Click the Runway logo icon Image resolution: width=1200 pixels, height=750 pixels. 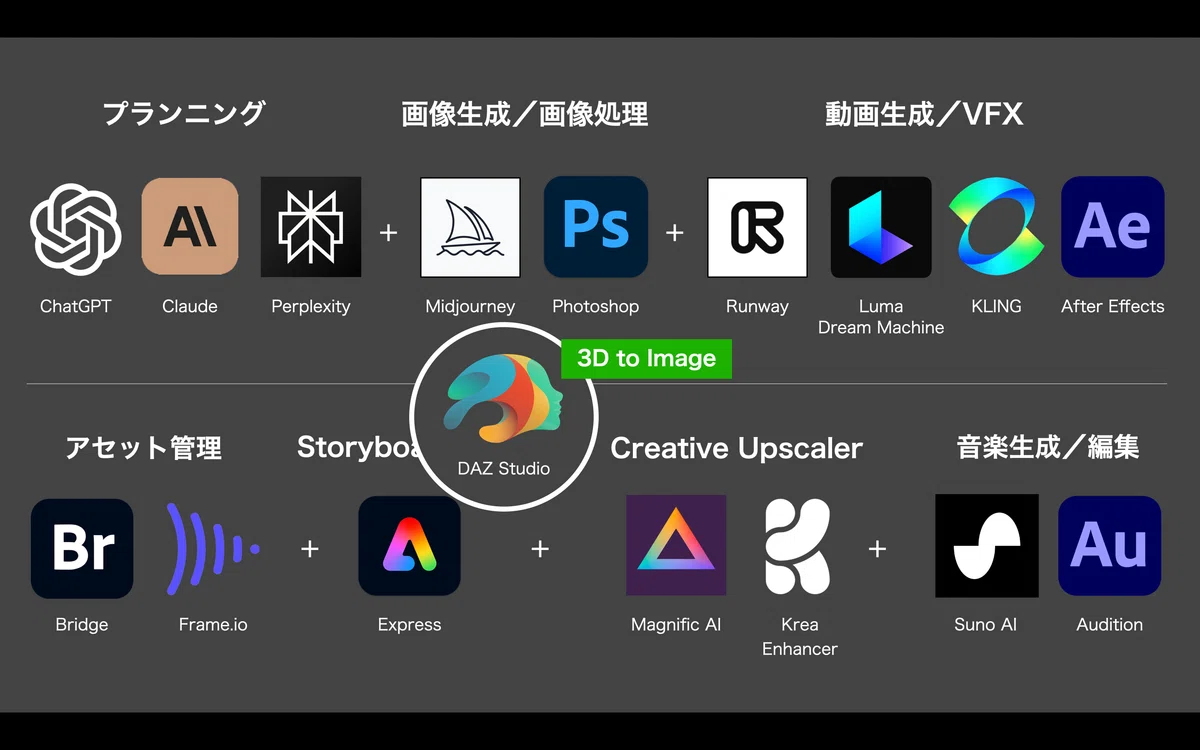click(757, 227)
